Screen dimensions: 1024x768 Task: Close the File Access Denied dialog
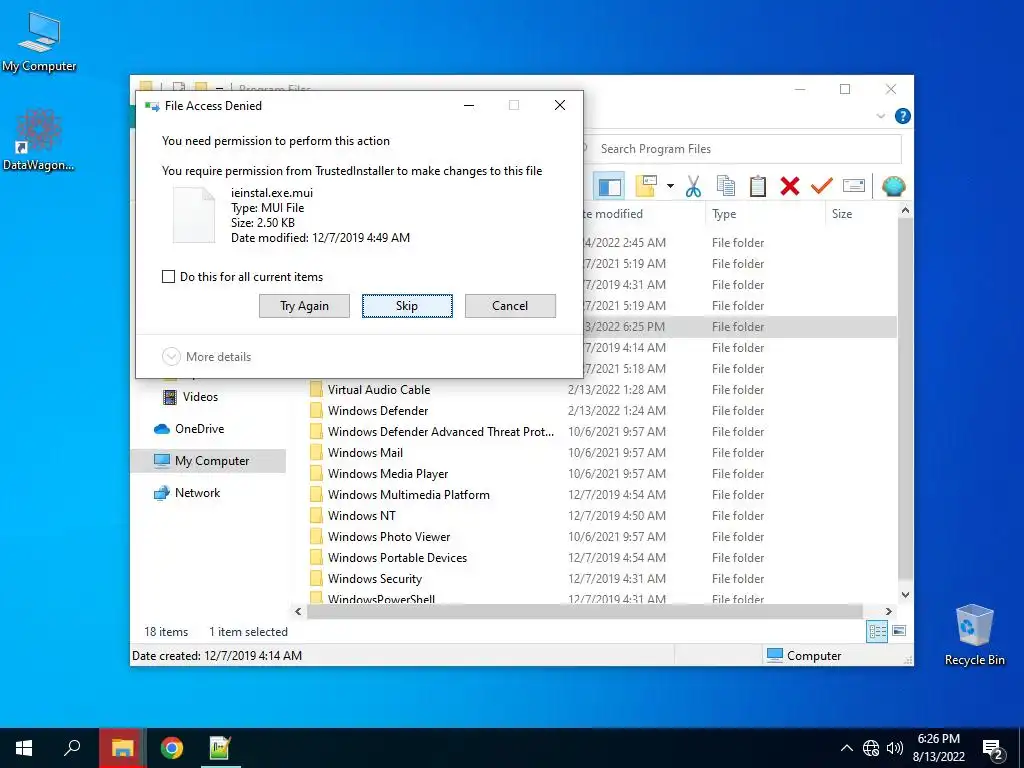point(560,105)
